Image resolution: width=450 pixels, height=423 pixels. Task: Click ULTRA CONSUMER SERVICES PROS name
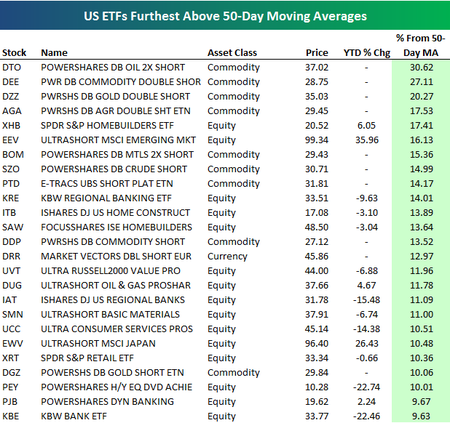(117, 329)
